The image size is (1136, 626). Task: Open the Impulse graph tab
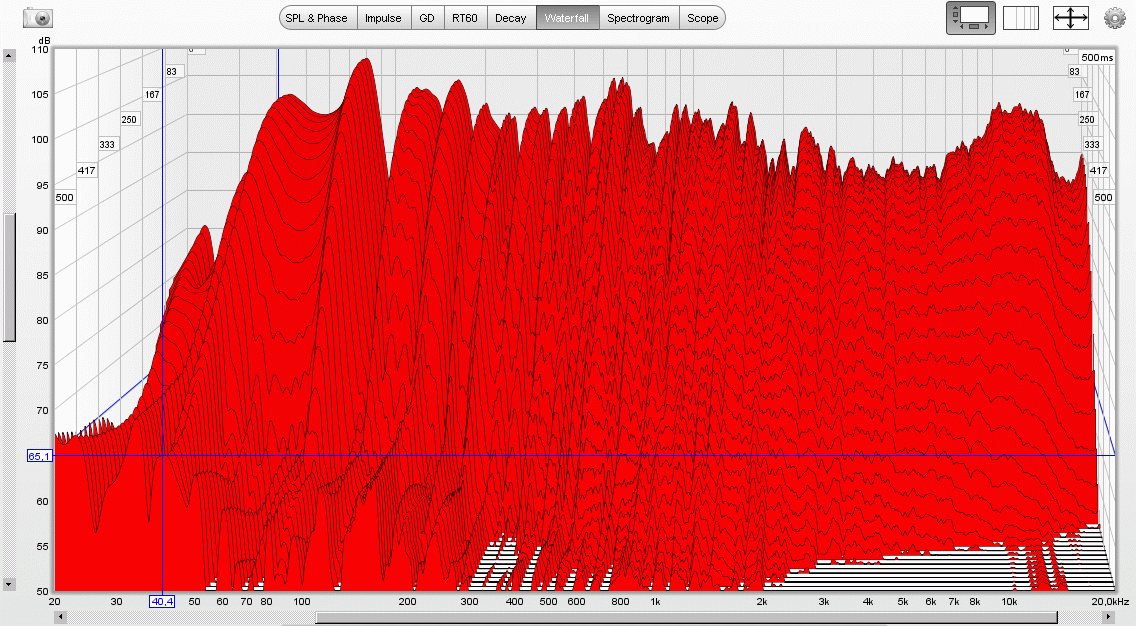point(383,18)
